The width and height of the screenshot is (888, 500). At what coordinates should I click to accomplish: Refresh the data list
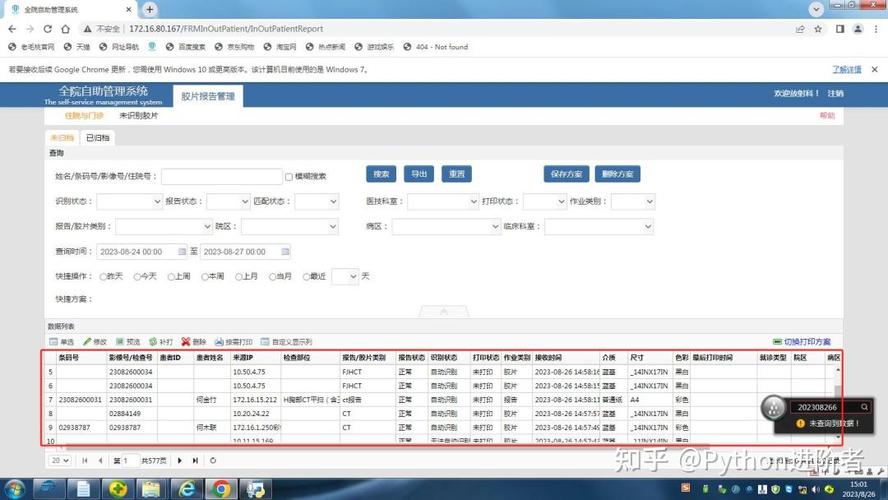[213, 461]
